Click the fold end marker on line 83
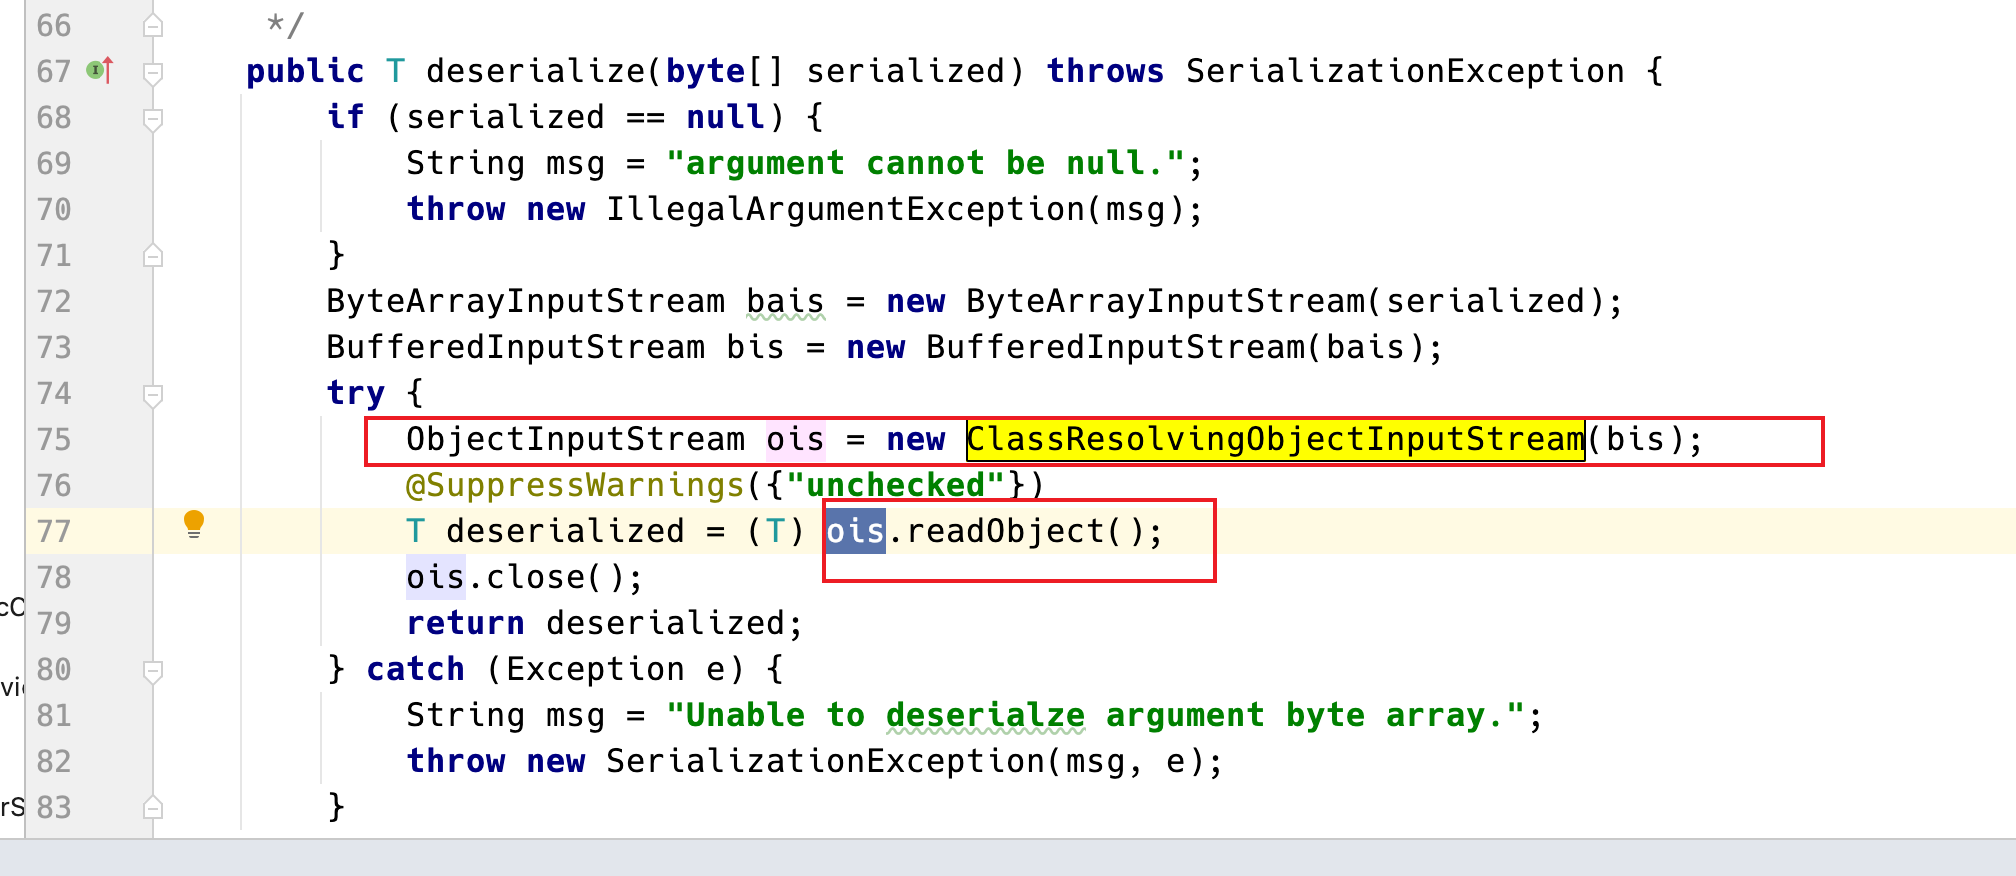The image size is (2016, 876). (153, 806)
